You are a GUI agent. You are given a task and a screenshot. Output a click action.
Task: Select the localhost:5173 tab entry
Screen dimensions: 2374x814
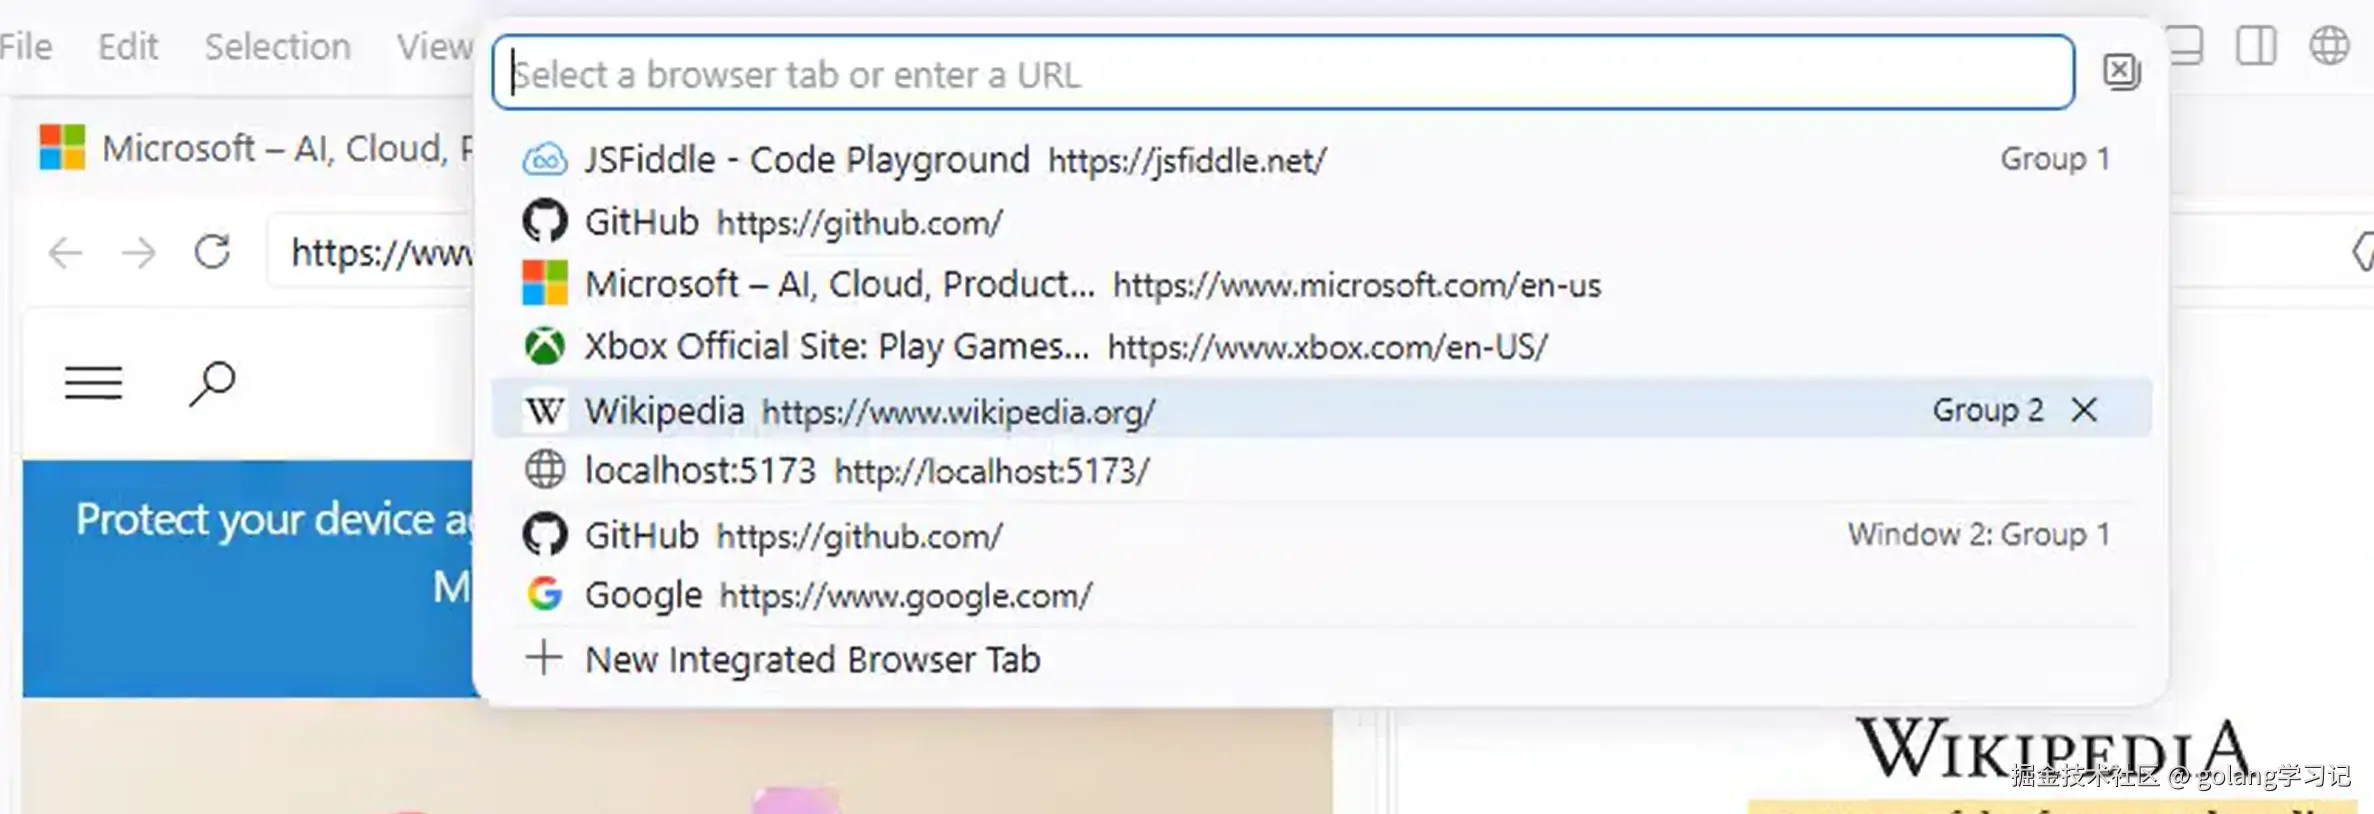1321,470
